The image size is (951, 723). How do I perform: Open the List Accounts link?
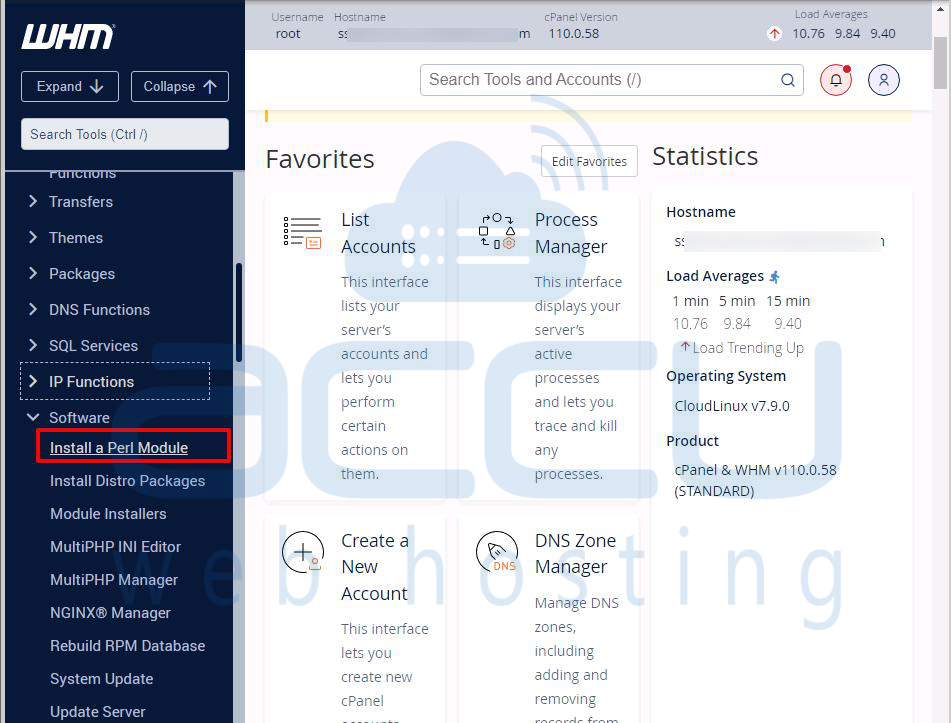378,233
